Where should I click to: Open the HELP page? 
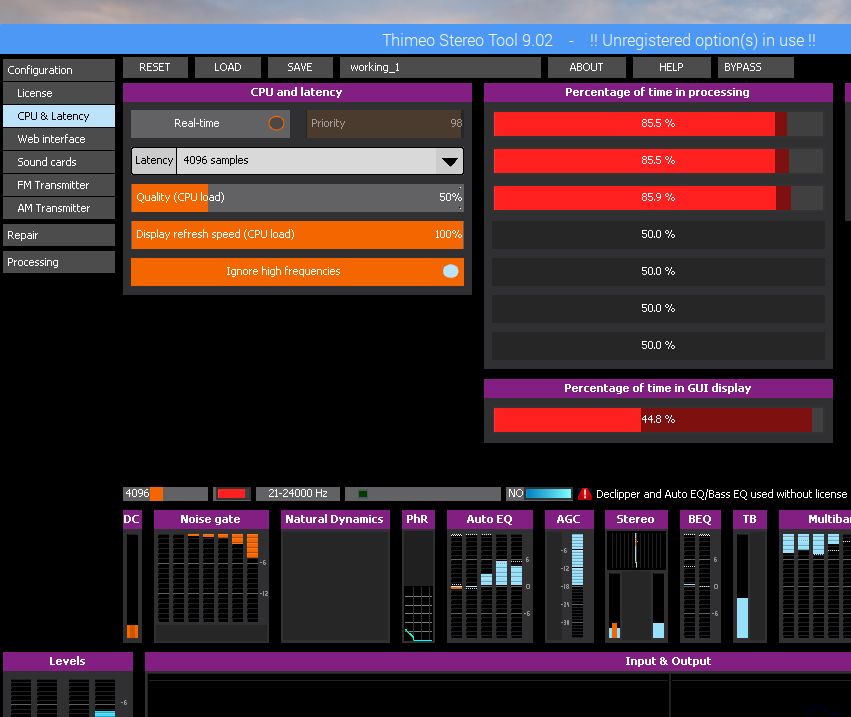click(671, 67)
